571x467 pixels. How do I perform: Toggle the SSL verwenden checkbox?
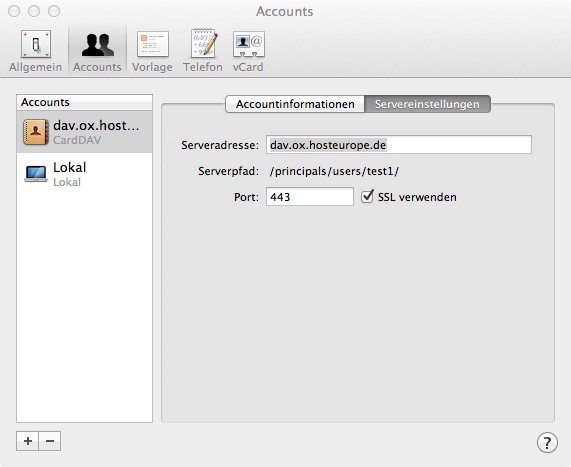pyautogui.click(x=367, y=196)
